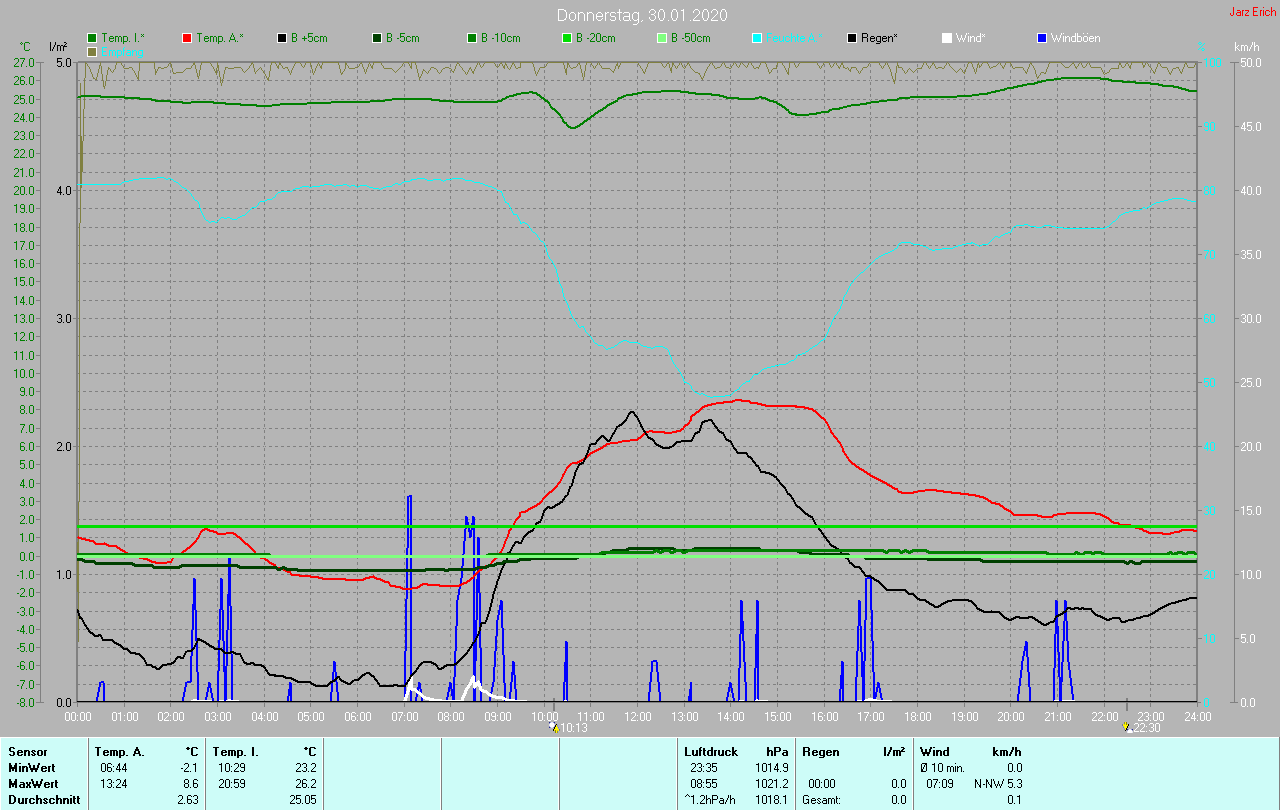Image resolution: width=1280 pixels, height=810 pixels.
Task: Click the blue Windböen legend square
Action: pos(1042,38)
